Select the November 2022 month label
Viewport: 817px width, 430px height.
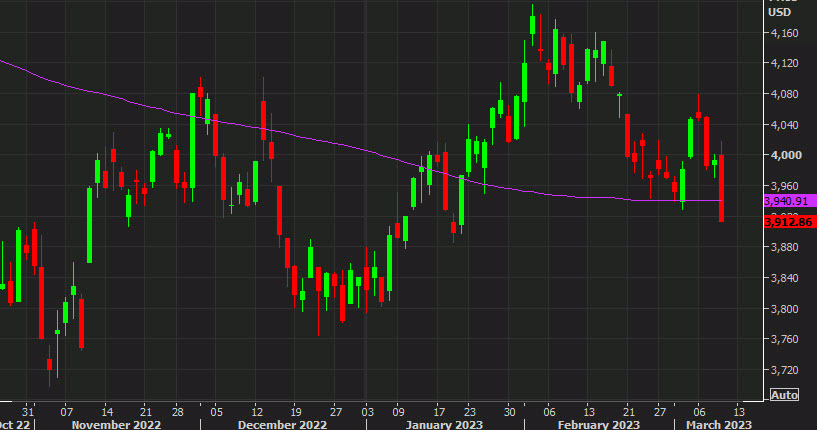[116, 424]
